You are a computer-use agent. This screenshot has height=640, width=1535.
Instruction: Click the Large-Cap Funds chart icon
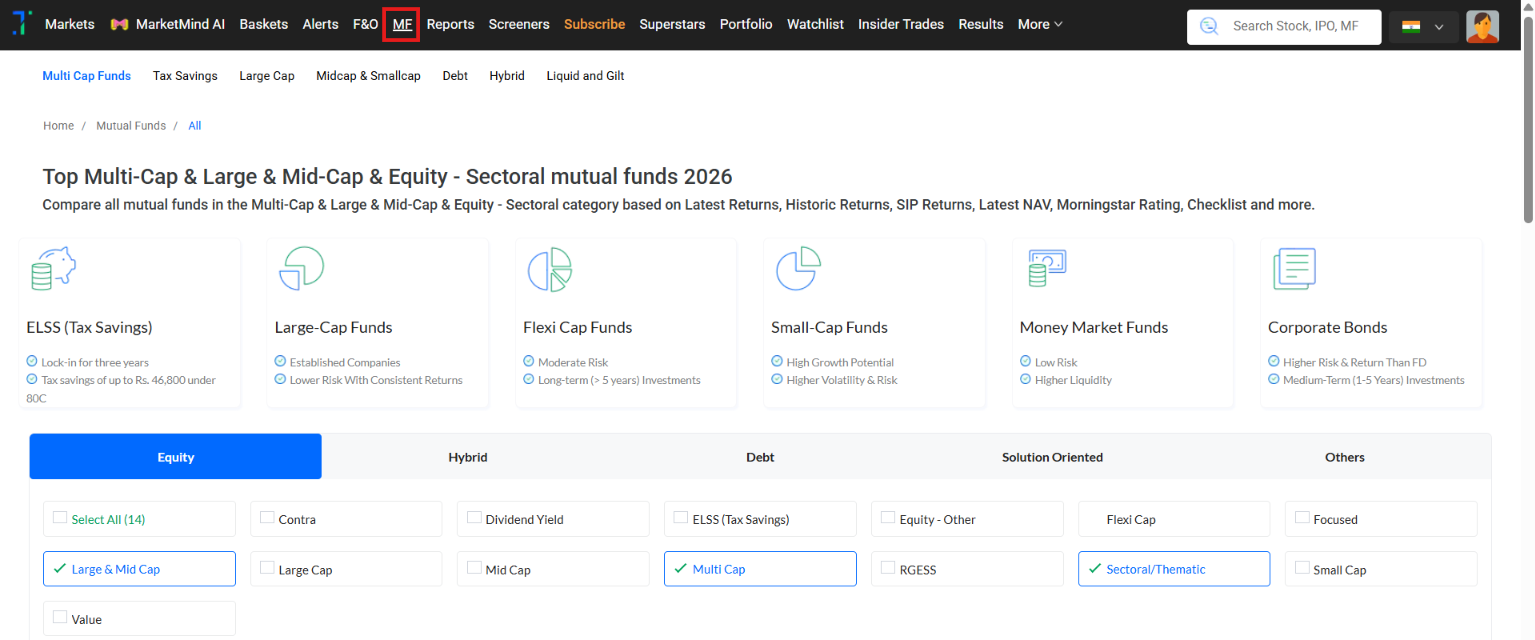tap(300, 268)
